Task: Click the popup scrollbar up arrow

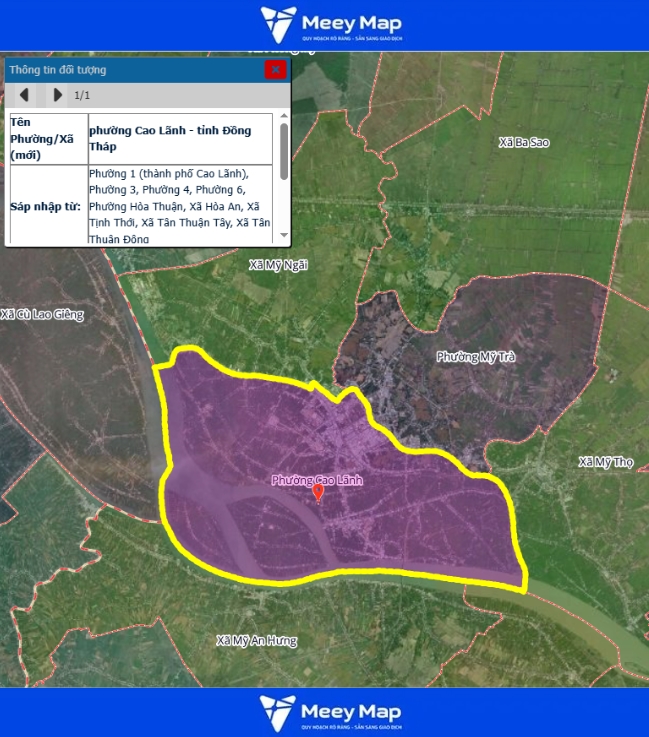Action: point(284,117)
